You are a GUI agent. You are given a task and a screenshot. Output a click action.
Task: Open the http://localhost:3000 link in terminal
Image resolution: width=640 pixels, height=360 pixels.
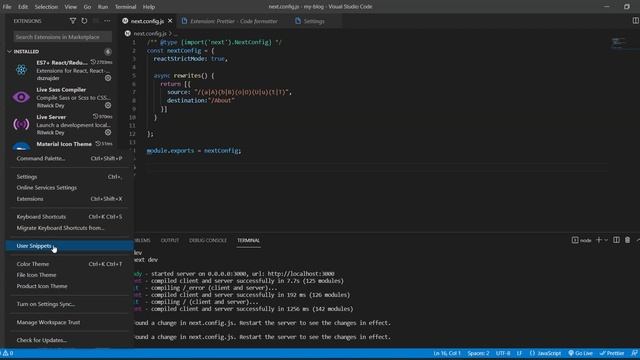(301, 274)
